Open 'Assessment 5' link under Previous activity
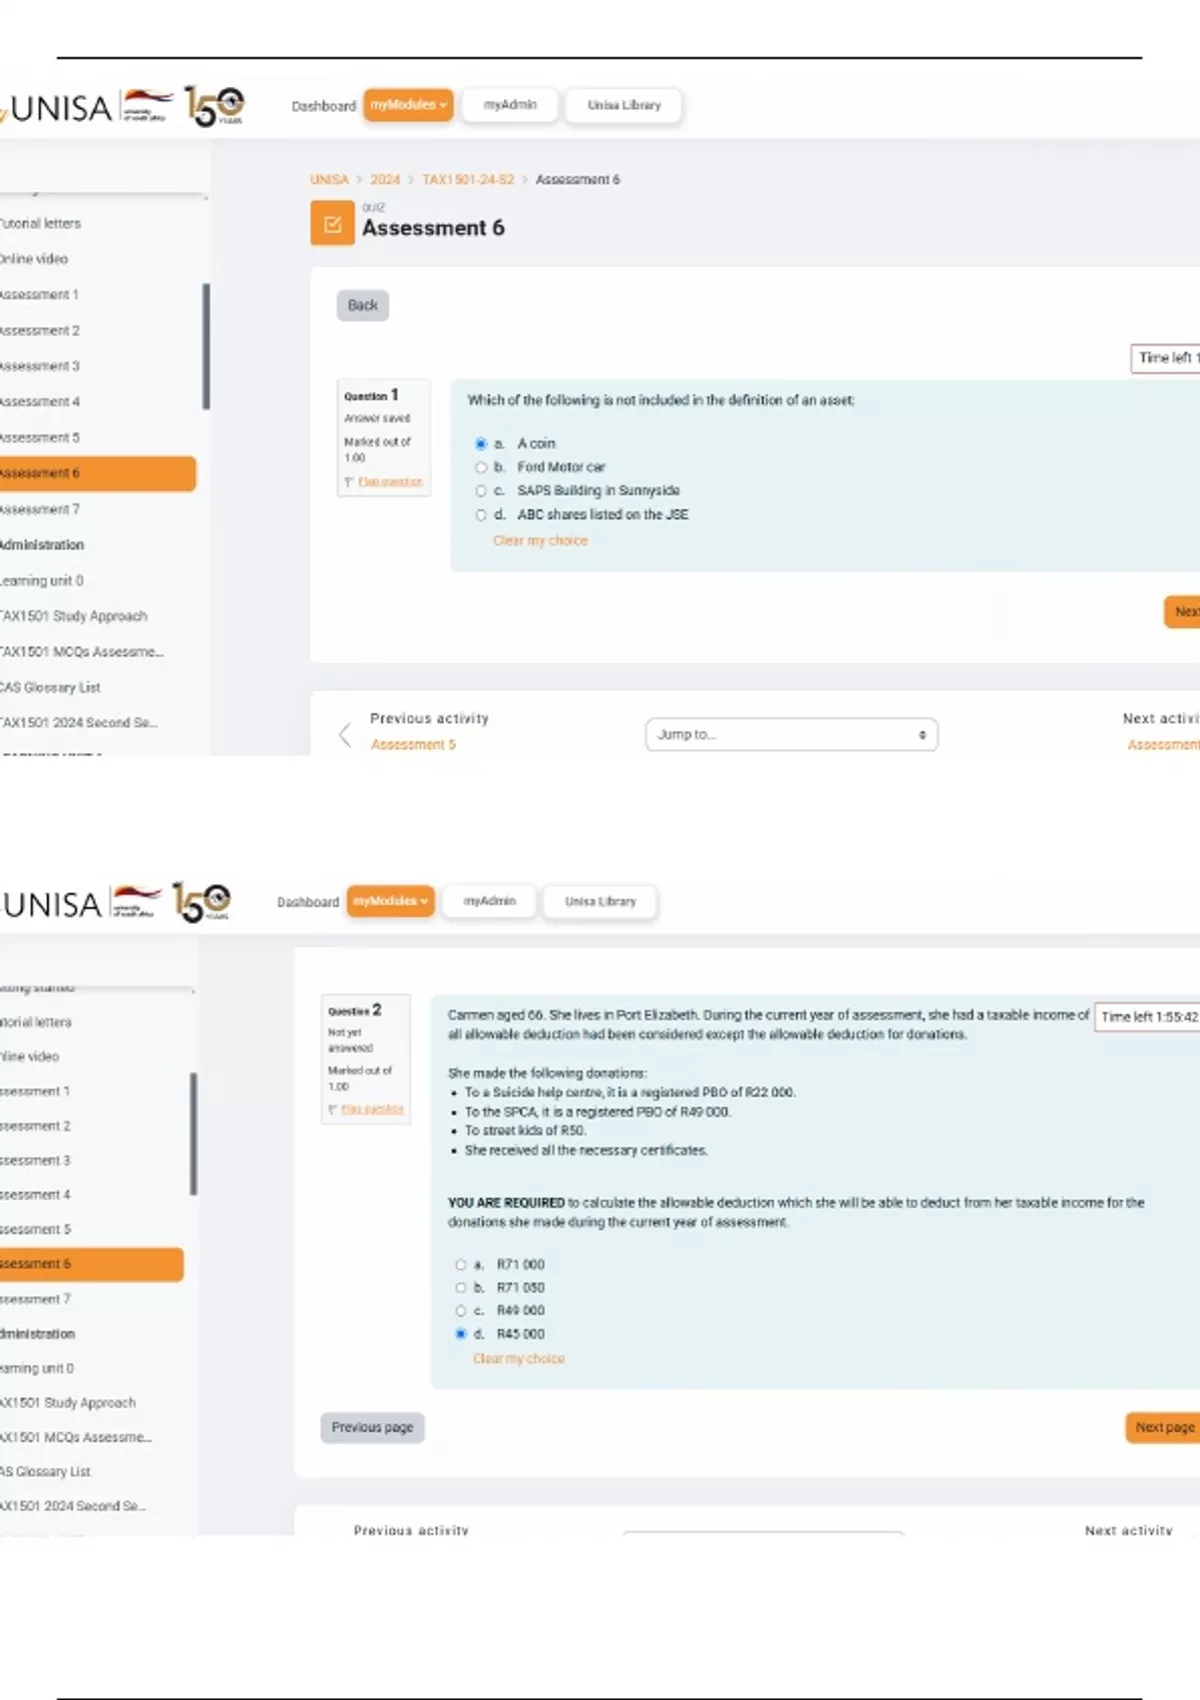 [x=413, y=745]
